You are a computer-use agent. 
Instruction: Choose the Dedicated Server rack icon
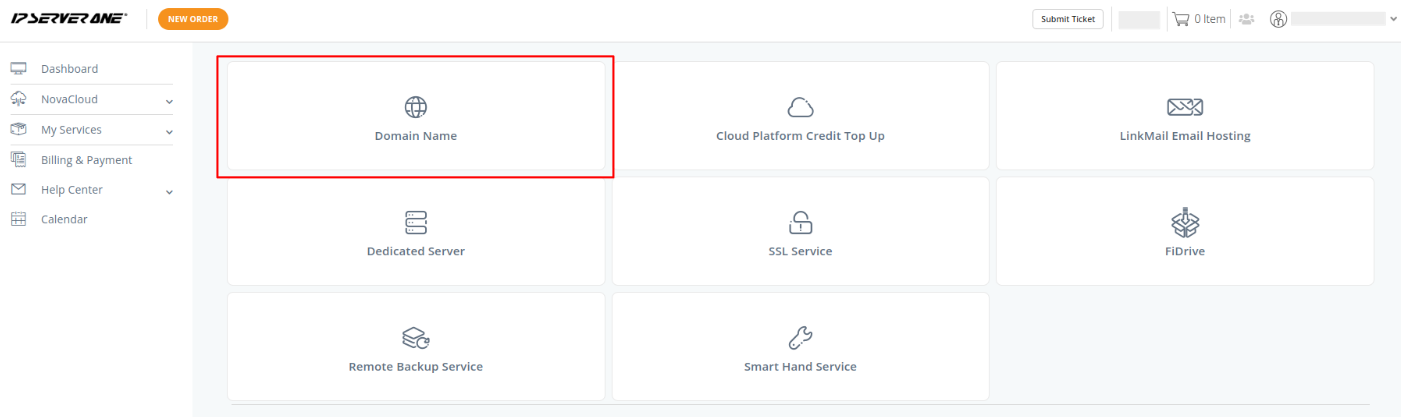pos(416,222)
